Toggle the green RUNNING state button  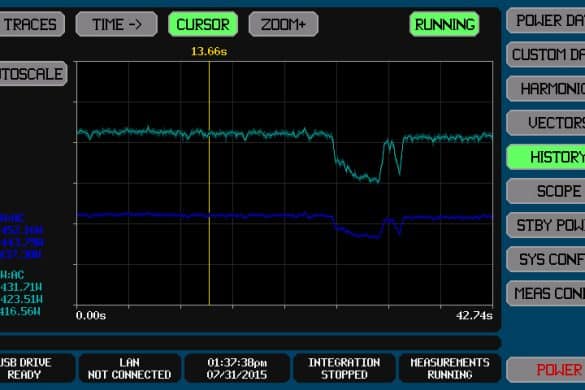click(x=444, y=25)
